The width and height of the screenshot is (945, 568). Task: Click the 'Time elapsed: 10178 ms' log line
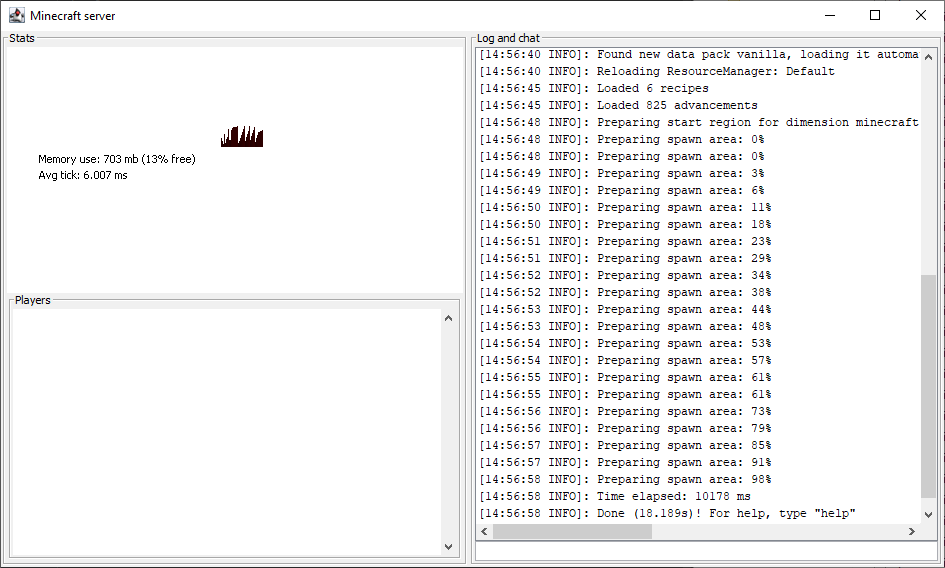(615, 496)
